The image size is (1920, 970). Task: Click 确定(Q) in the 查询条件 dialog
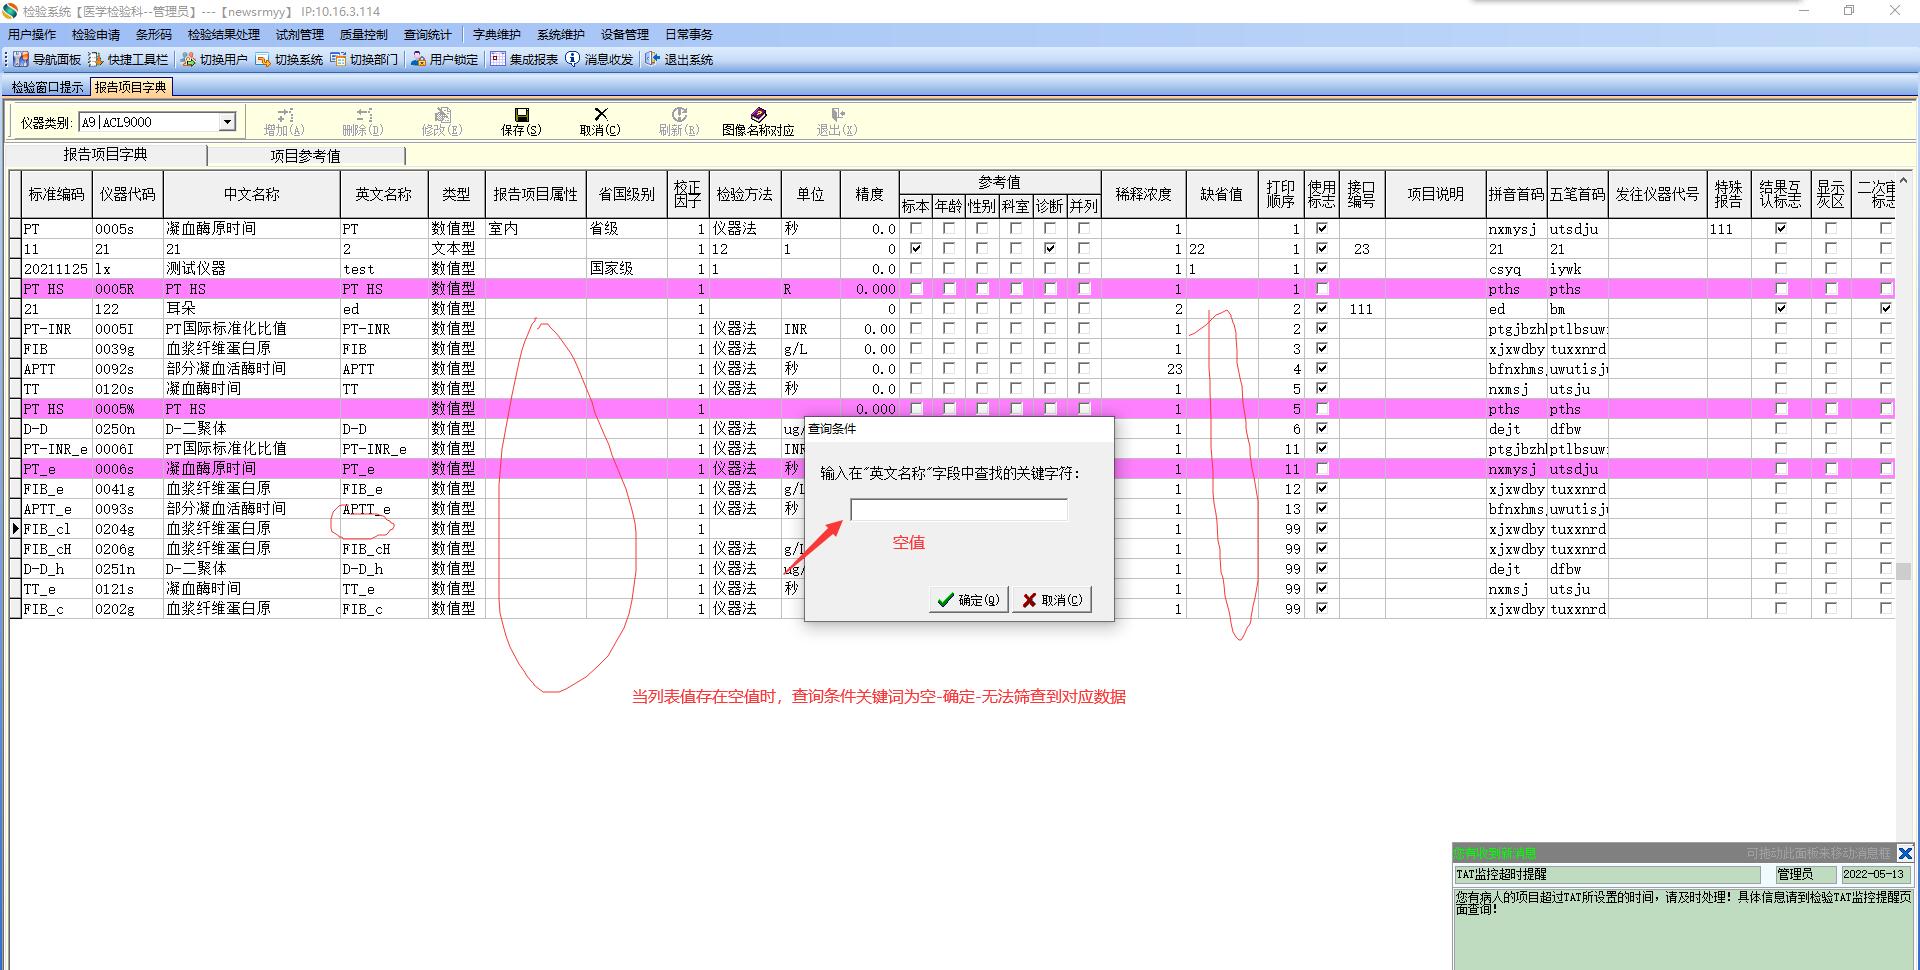click(x=968, y=600)
